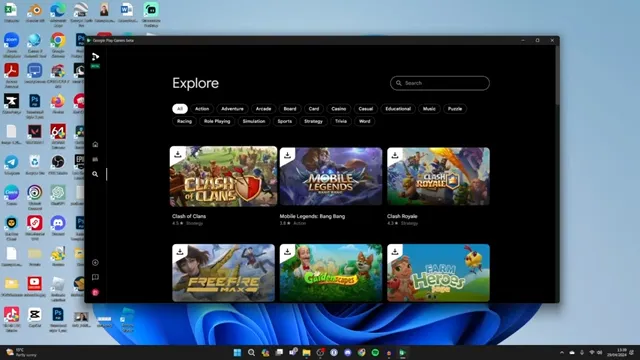Filter games by Strategy
The width and height of the screenshot is (640, 360).
pos(313,121)
